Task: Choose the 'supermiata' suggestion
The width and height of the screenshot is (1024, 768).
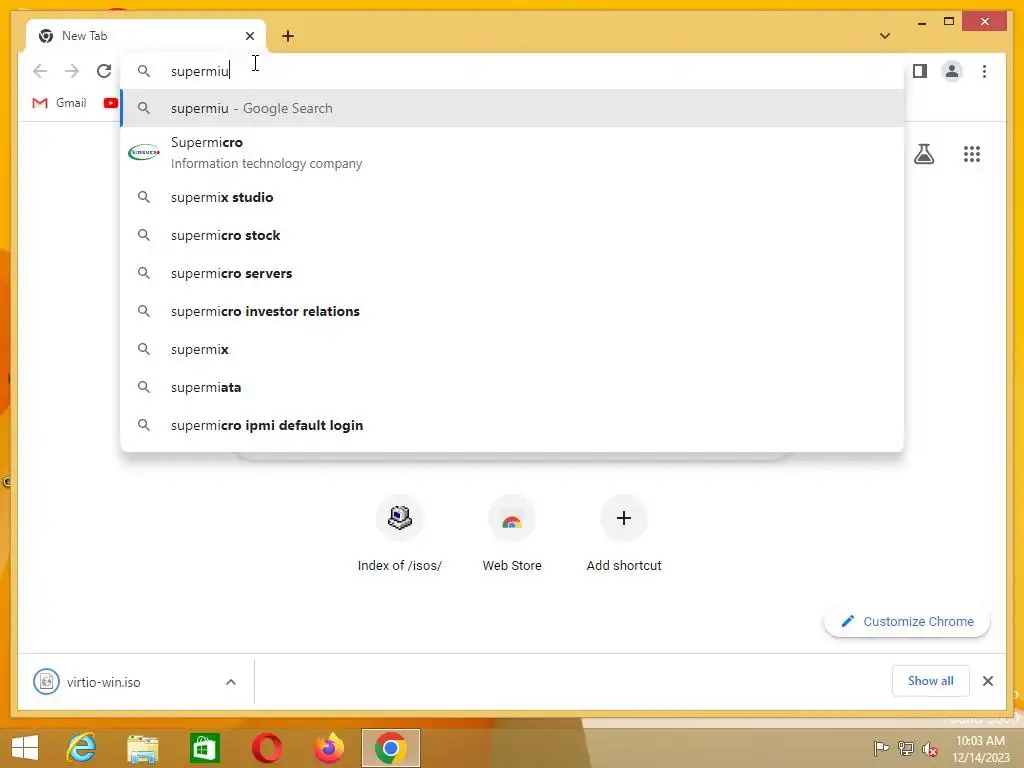Action: point(513,387)
